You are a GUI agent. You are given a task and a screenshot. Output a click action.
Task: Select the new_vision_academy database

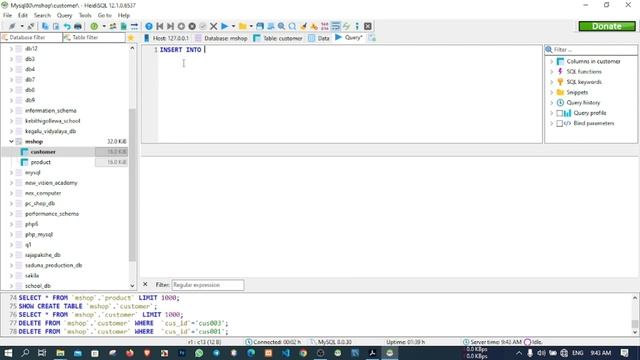click(51, 183)
